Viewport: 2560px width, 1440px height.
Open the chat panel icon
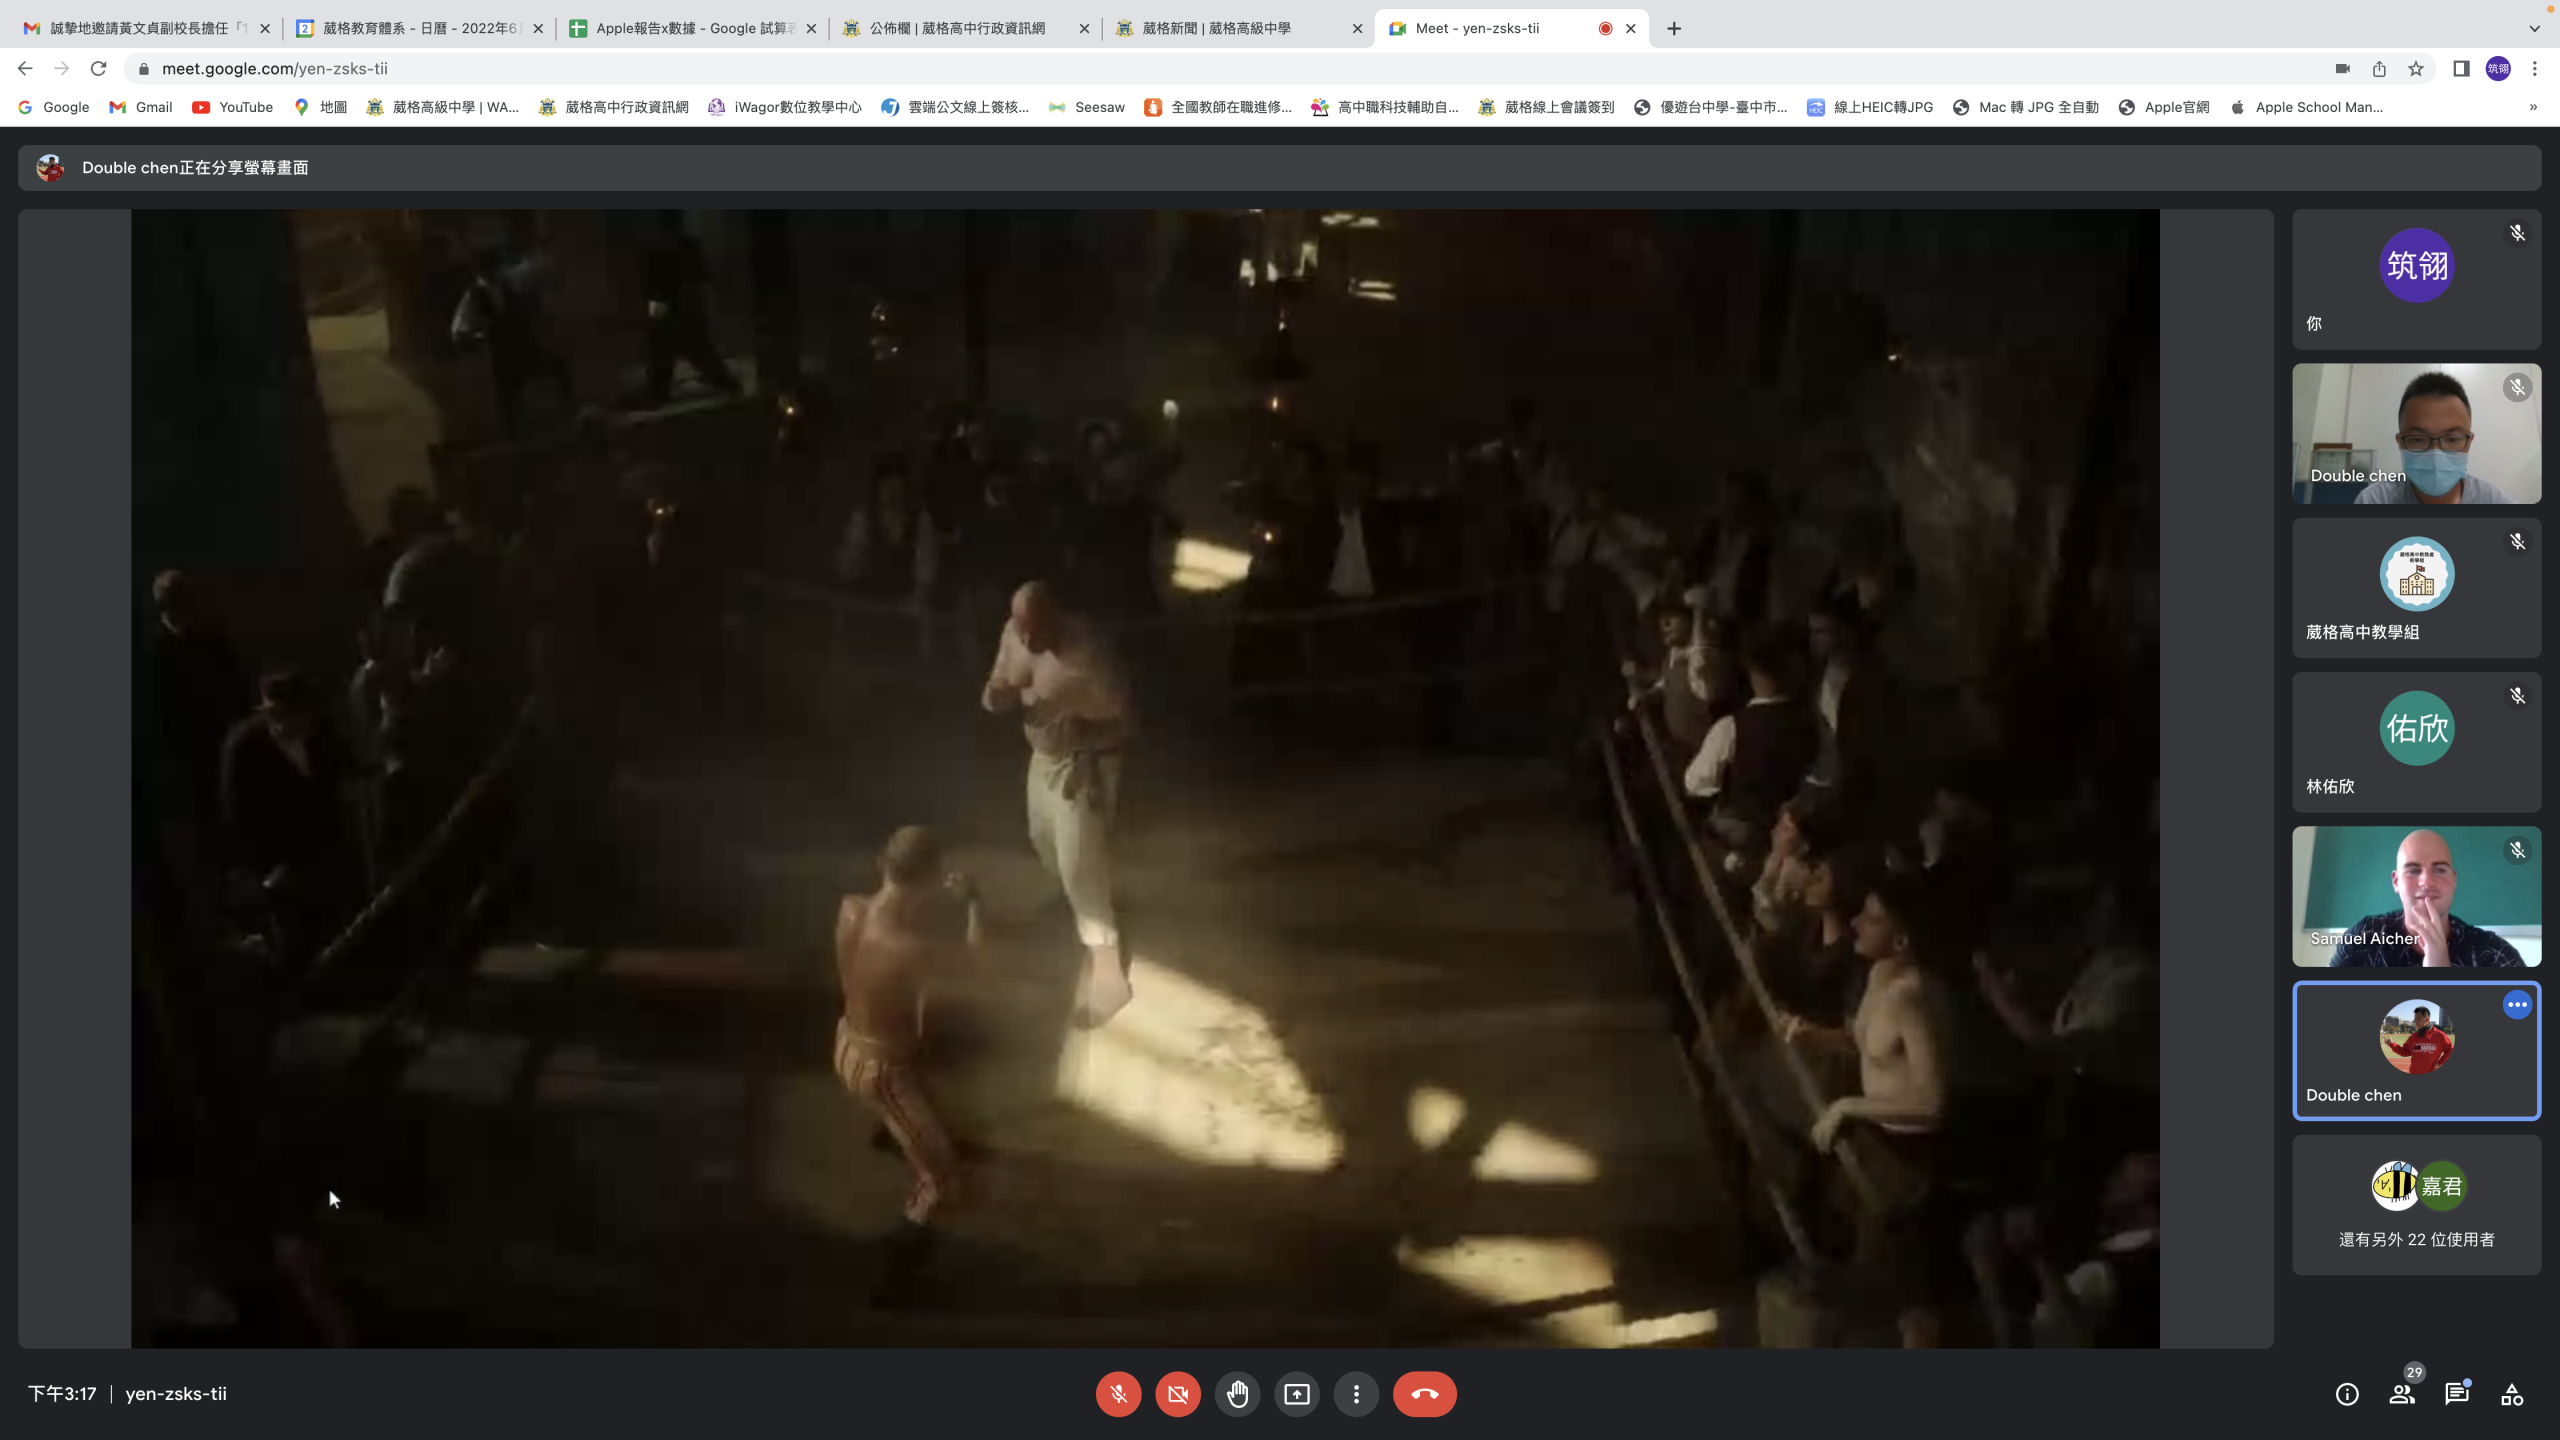click(2457, 1394)
